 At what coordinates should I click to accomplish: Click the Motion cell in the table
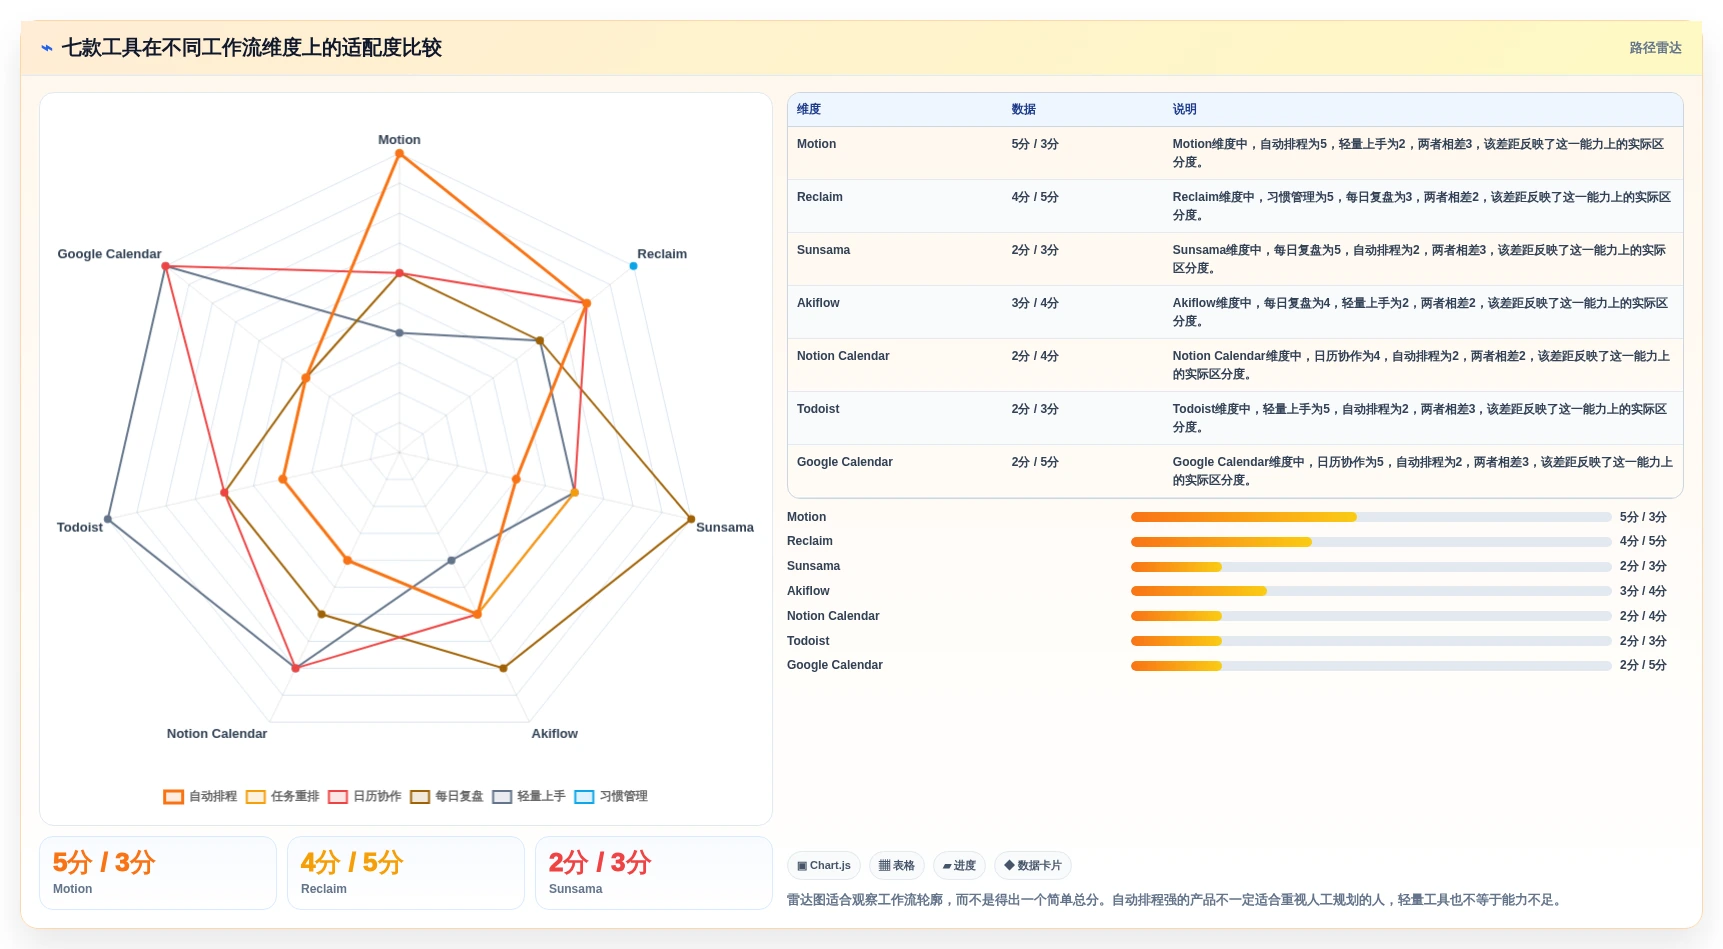[816, 144]
